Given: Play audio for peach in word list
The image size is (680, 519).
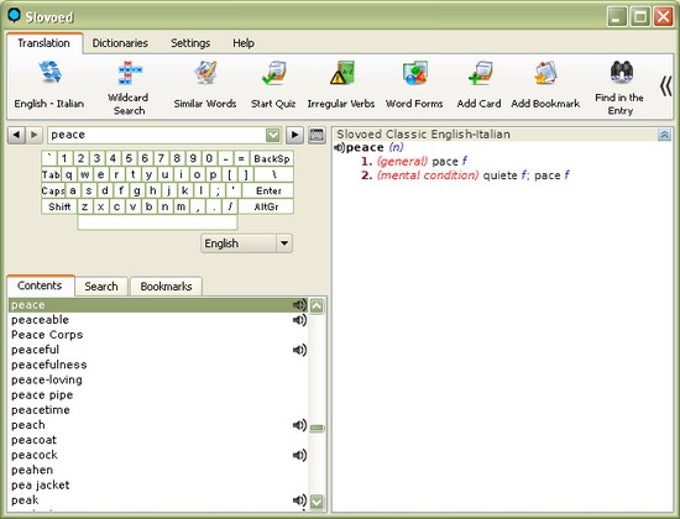Looking at the screenshot, I should 299,425.
